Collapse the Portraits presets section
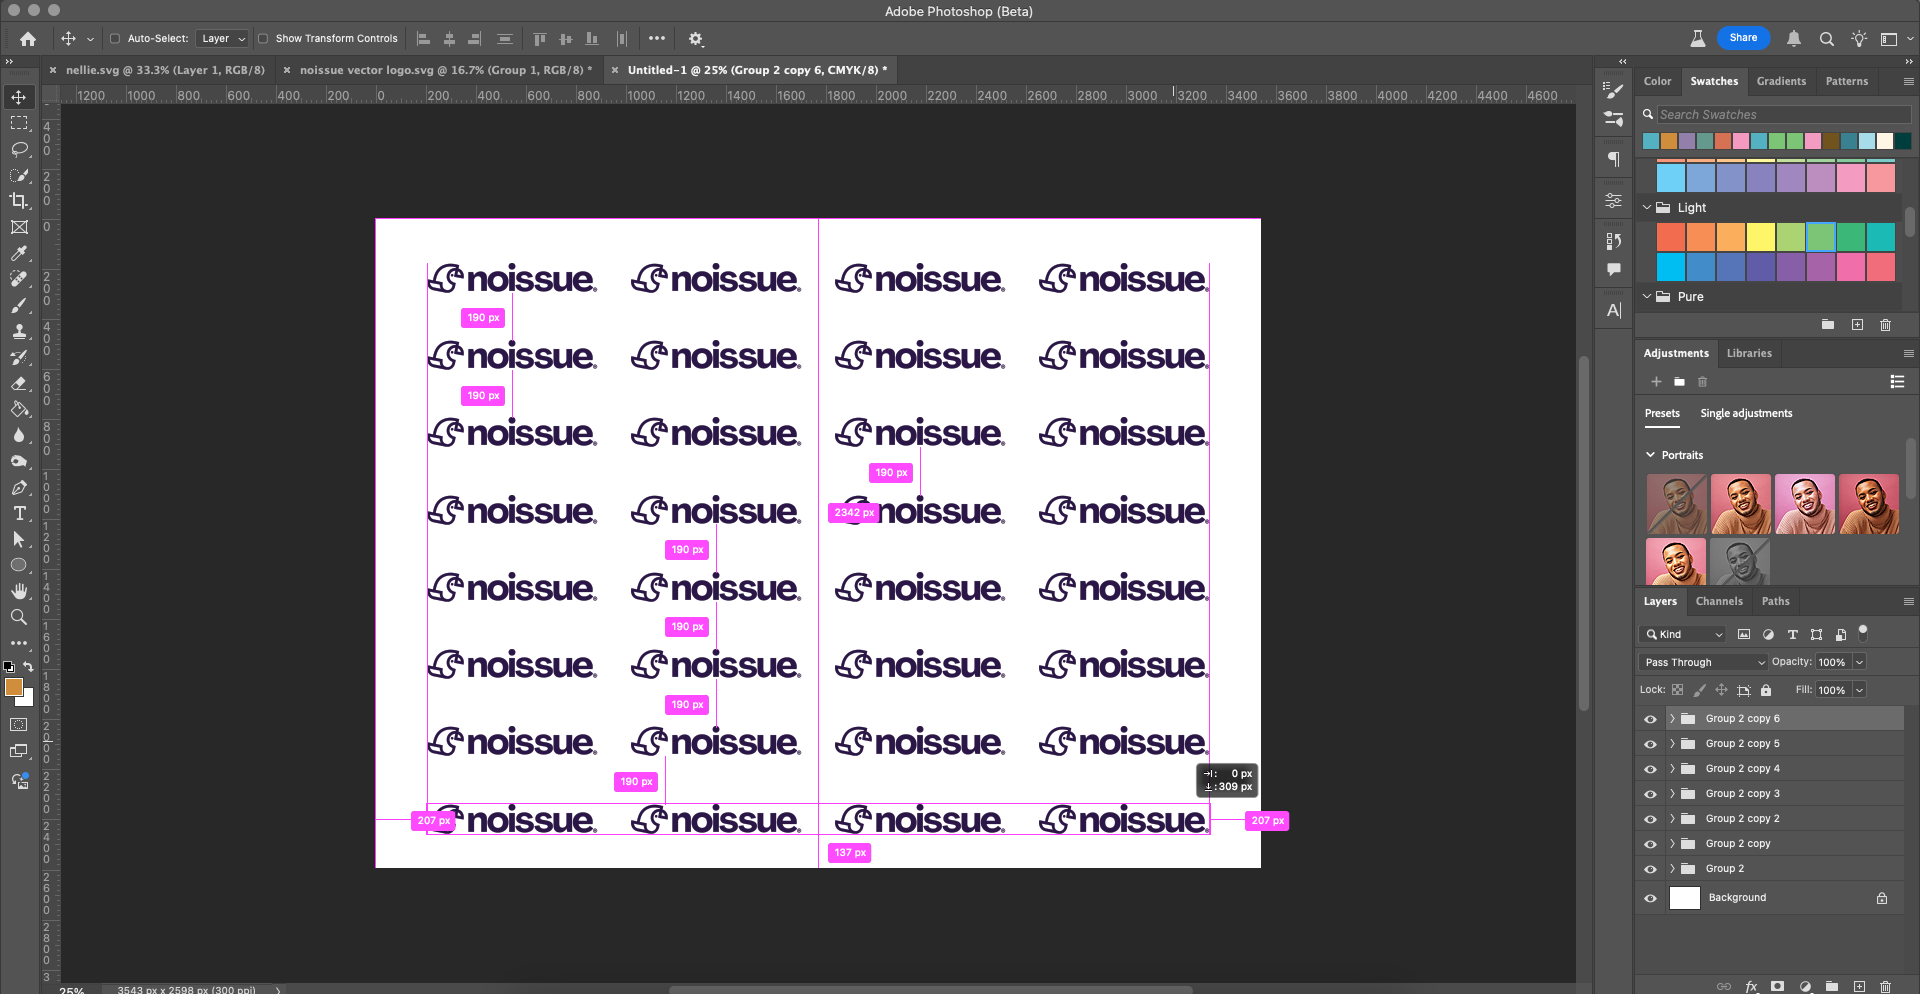Image resolution: width=1920 pixels, height=994 pixels. click(1651, 455)
